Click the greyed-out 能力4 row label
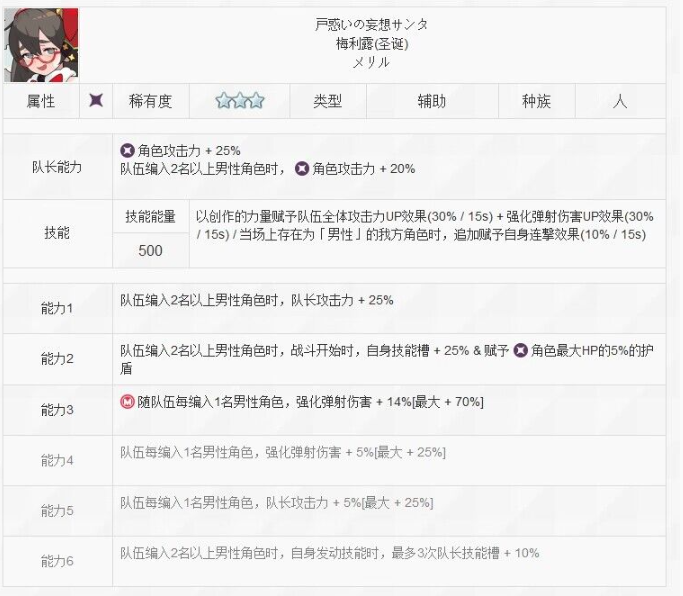 [57, 460]
